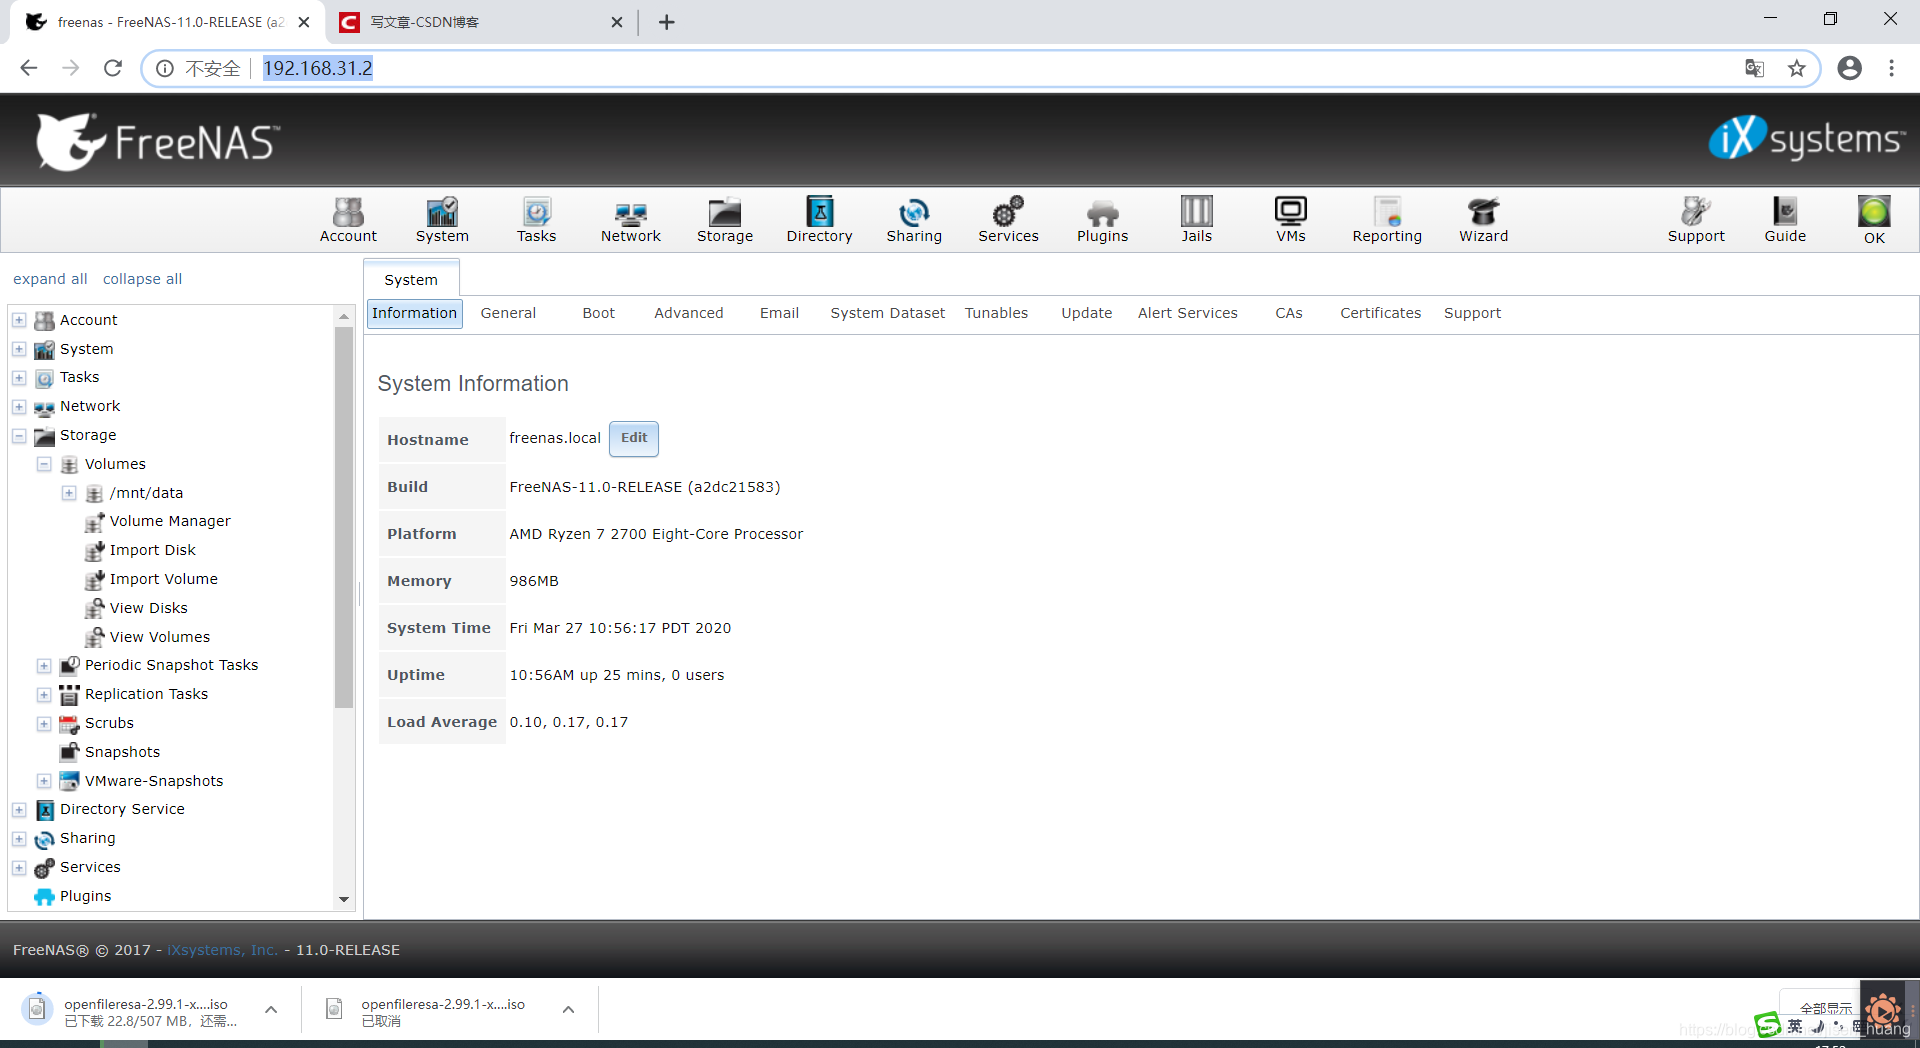Open the Jails manager icon

pos(1196,219)
